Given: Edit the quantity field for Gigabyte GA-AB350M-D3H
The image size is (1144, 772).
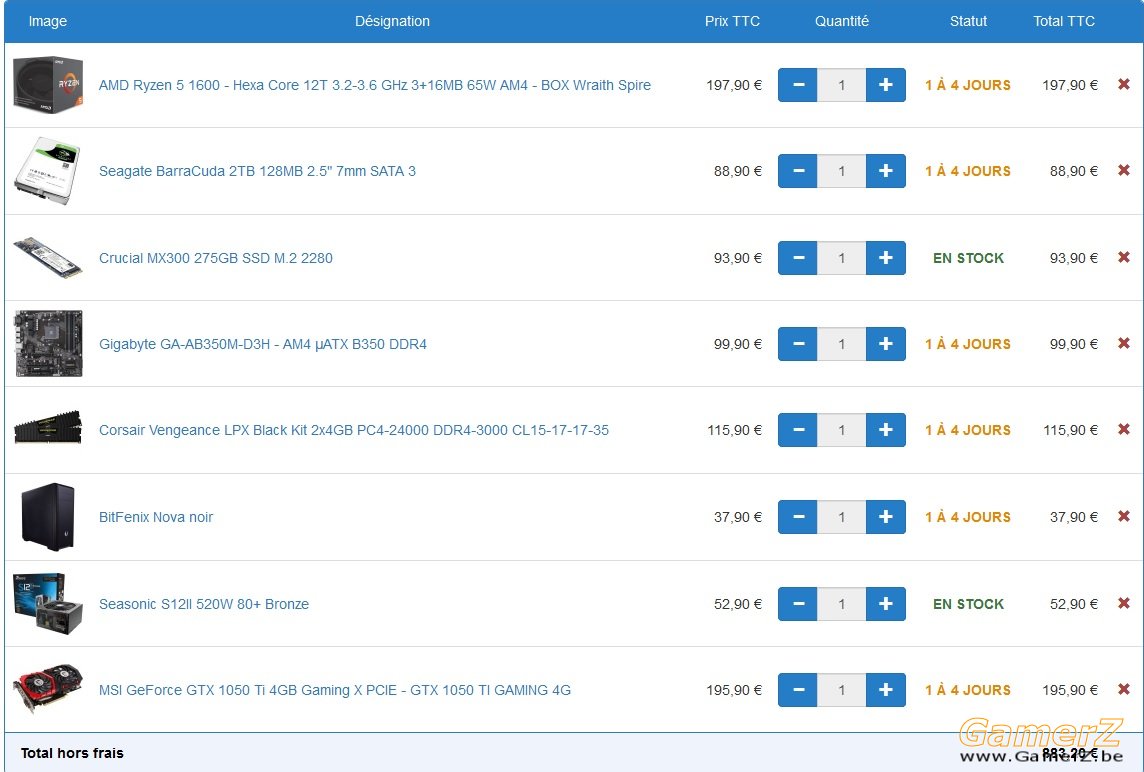Looking at the screenshot, I should point(842,344).
